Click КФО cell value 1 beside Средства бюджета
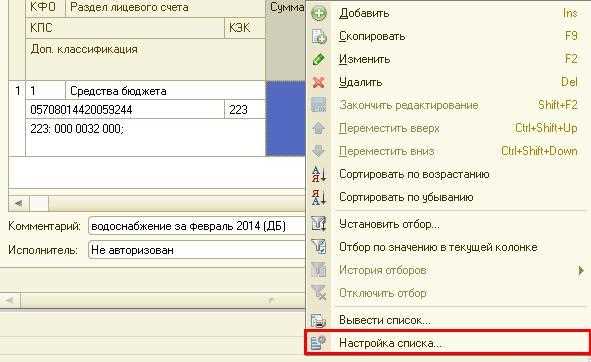The image size is (591, 362). (x=45, y=90)
